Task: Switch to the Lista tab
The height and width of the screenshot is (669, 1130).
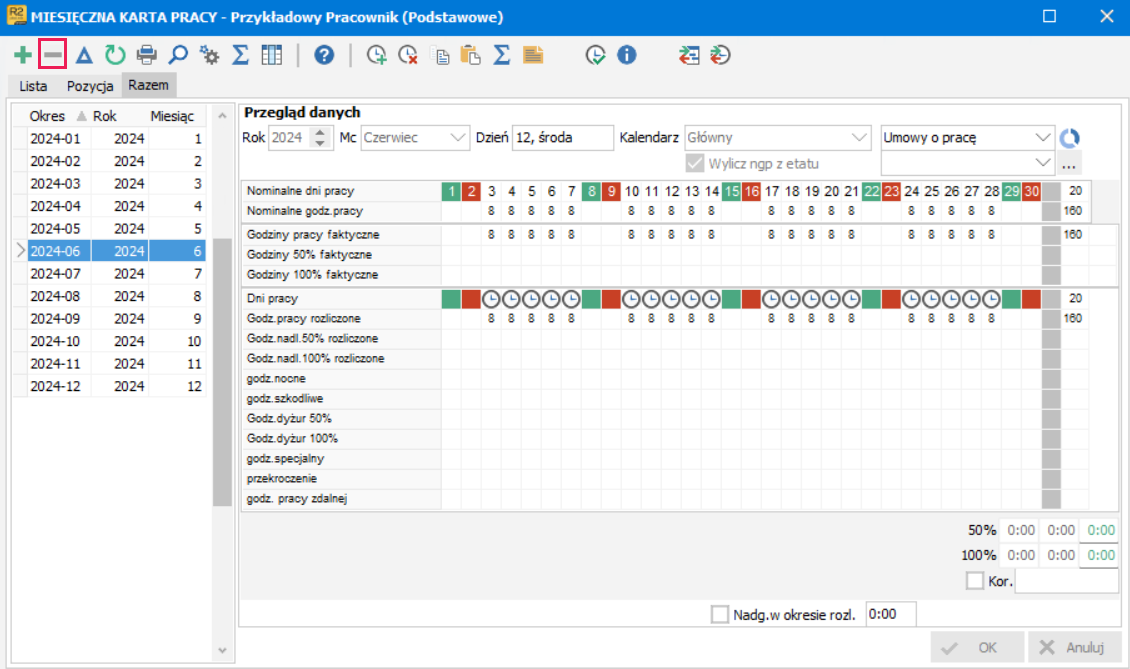Action: (33, 86)
